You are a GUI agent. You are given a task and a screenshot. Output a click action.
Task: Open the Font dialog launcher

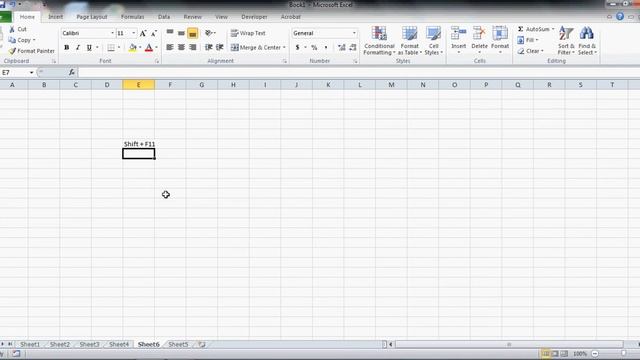point(157,61)
